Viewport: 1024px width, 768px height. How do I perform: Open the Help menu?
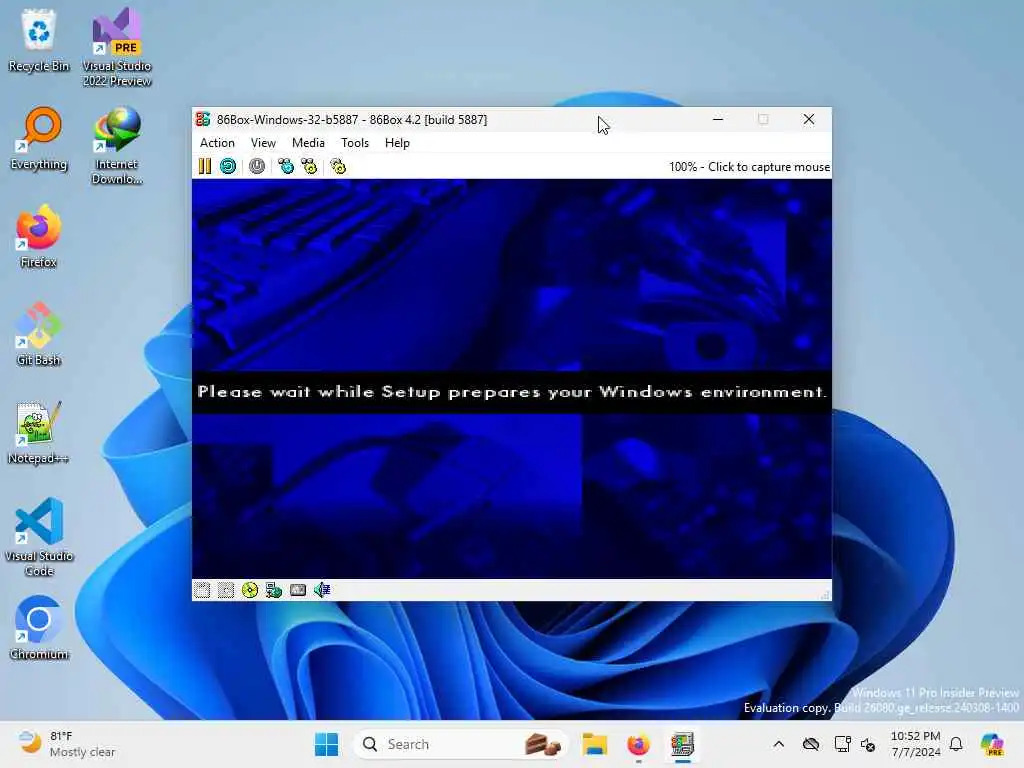pyautogui.click(x=397, y=143)
